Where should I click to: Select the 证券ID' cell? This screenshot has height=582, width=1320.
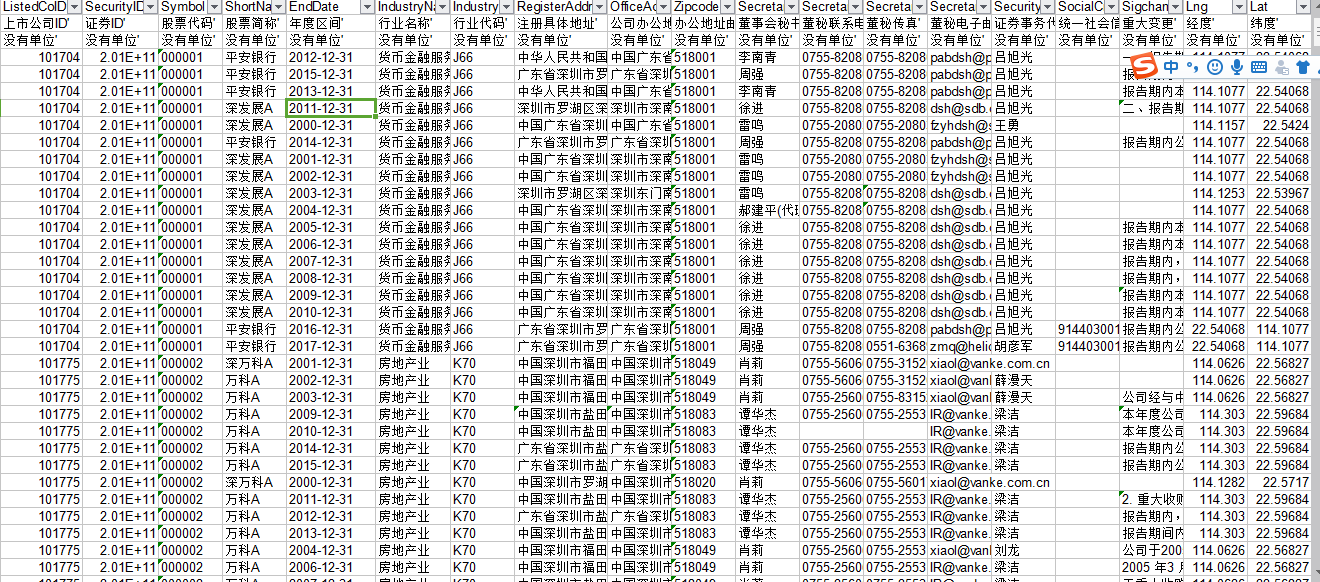click(x=120, y=24)
